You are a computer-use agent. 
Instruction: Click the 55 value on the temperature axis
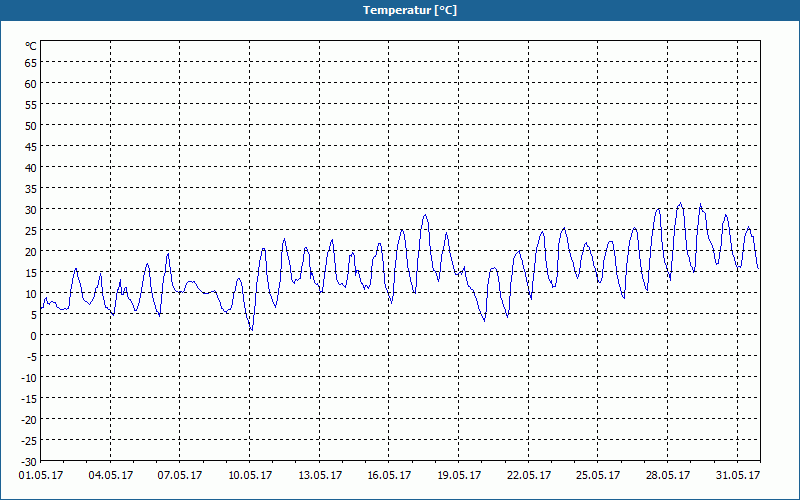coord(31,105)
